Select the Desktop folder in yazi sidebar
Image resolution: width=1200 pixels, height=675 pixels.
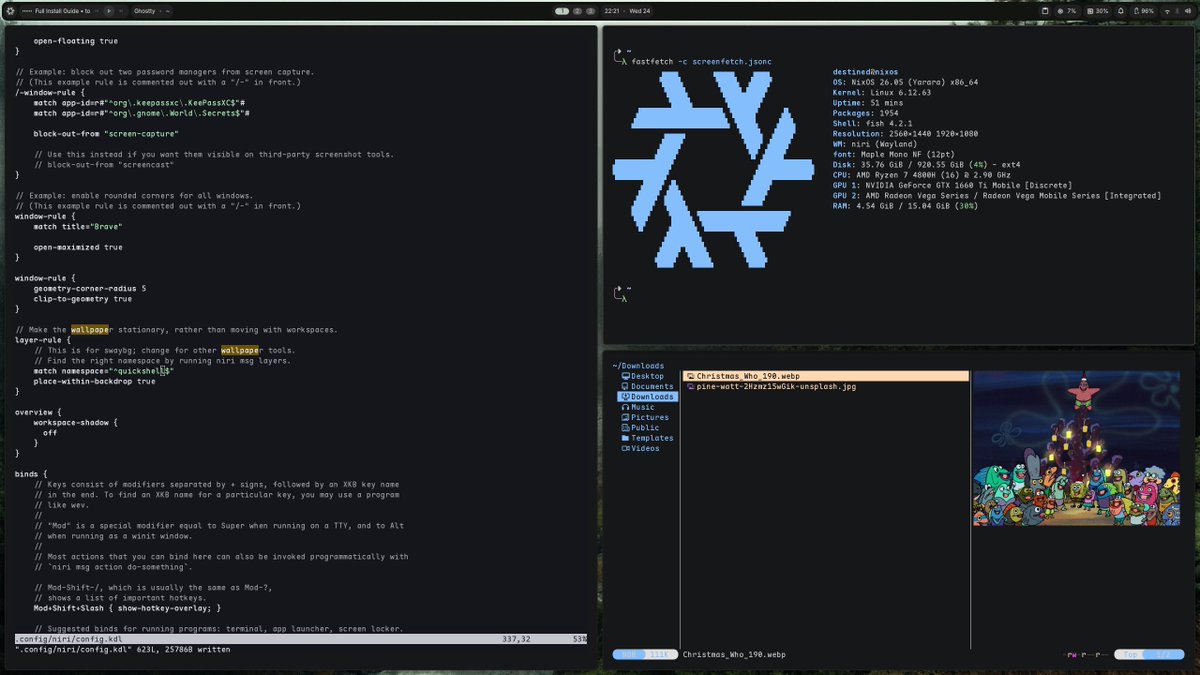[642, 376]
